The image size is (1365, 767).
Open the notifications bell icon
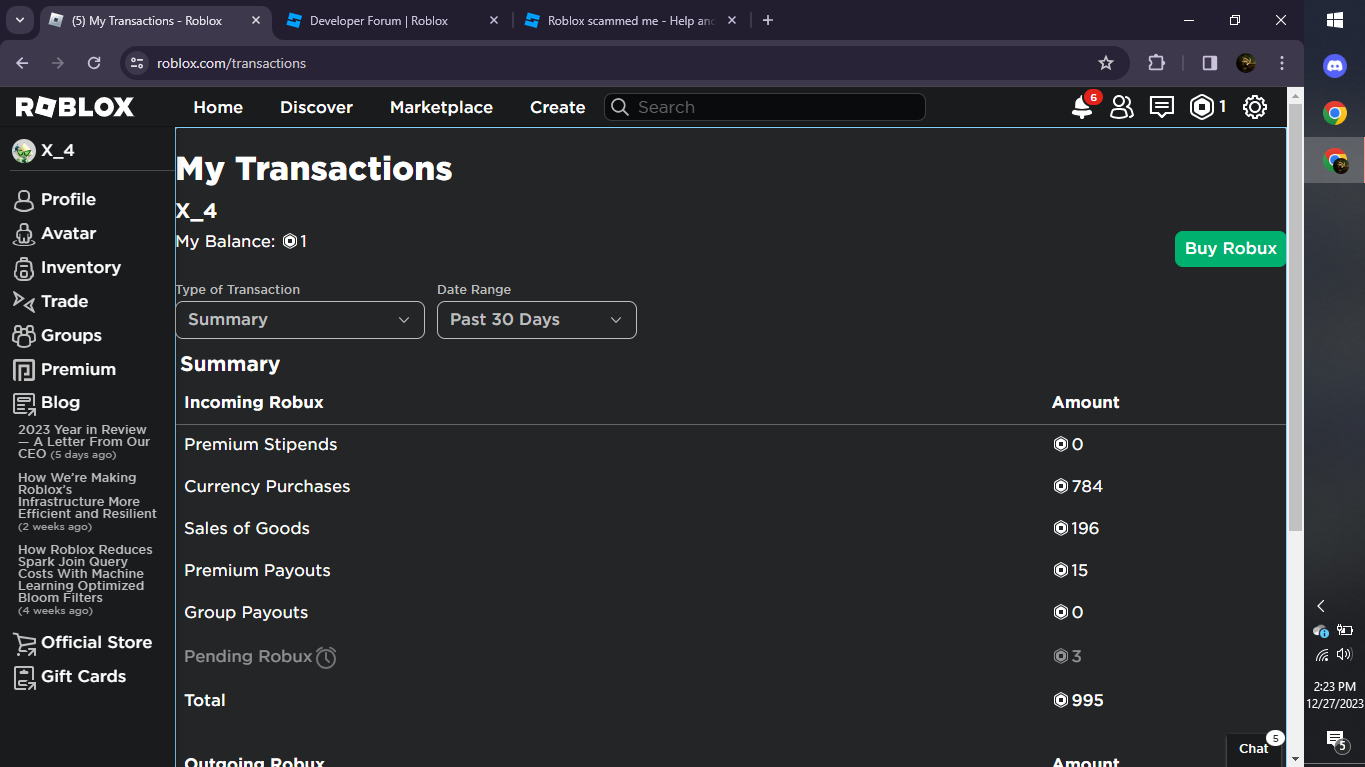coord(1082,107)
